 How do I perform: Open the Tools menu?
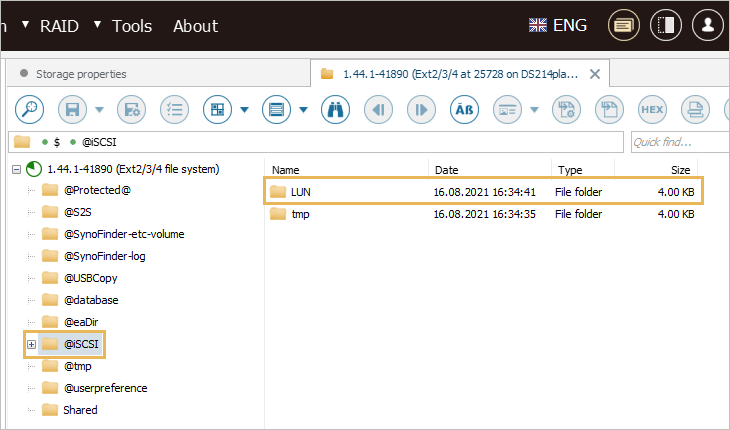[x=132, y=26]
